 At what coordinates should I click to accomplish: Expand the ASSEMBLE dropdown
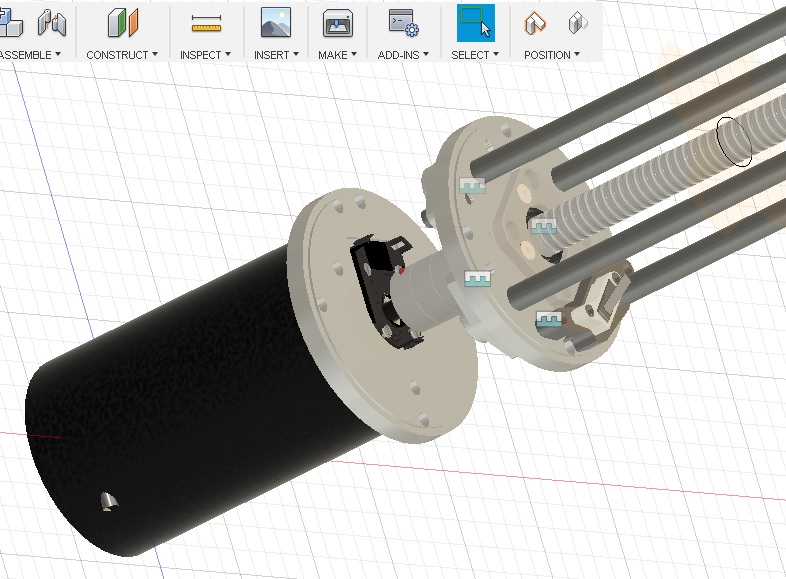point(28,55)
